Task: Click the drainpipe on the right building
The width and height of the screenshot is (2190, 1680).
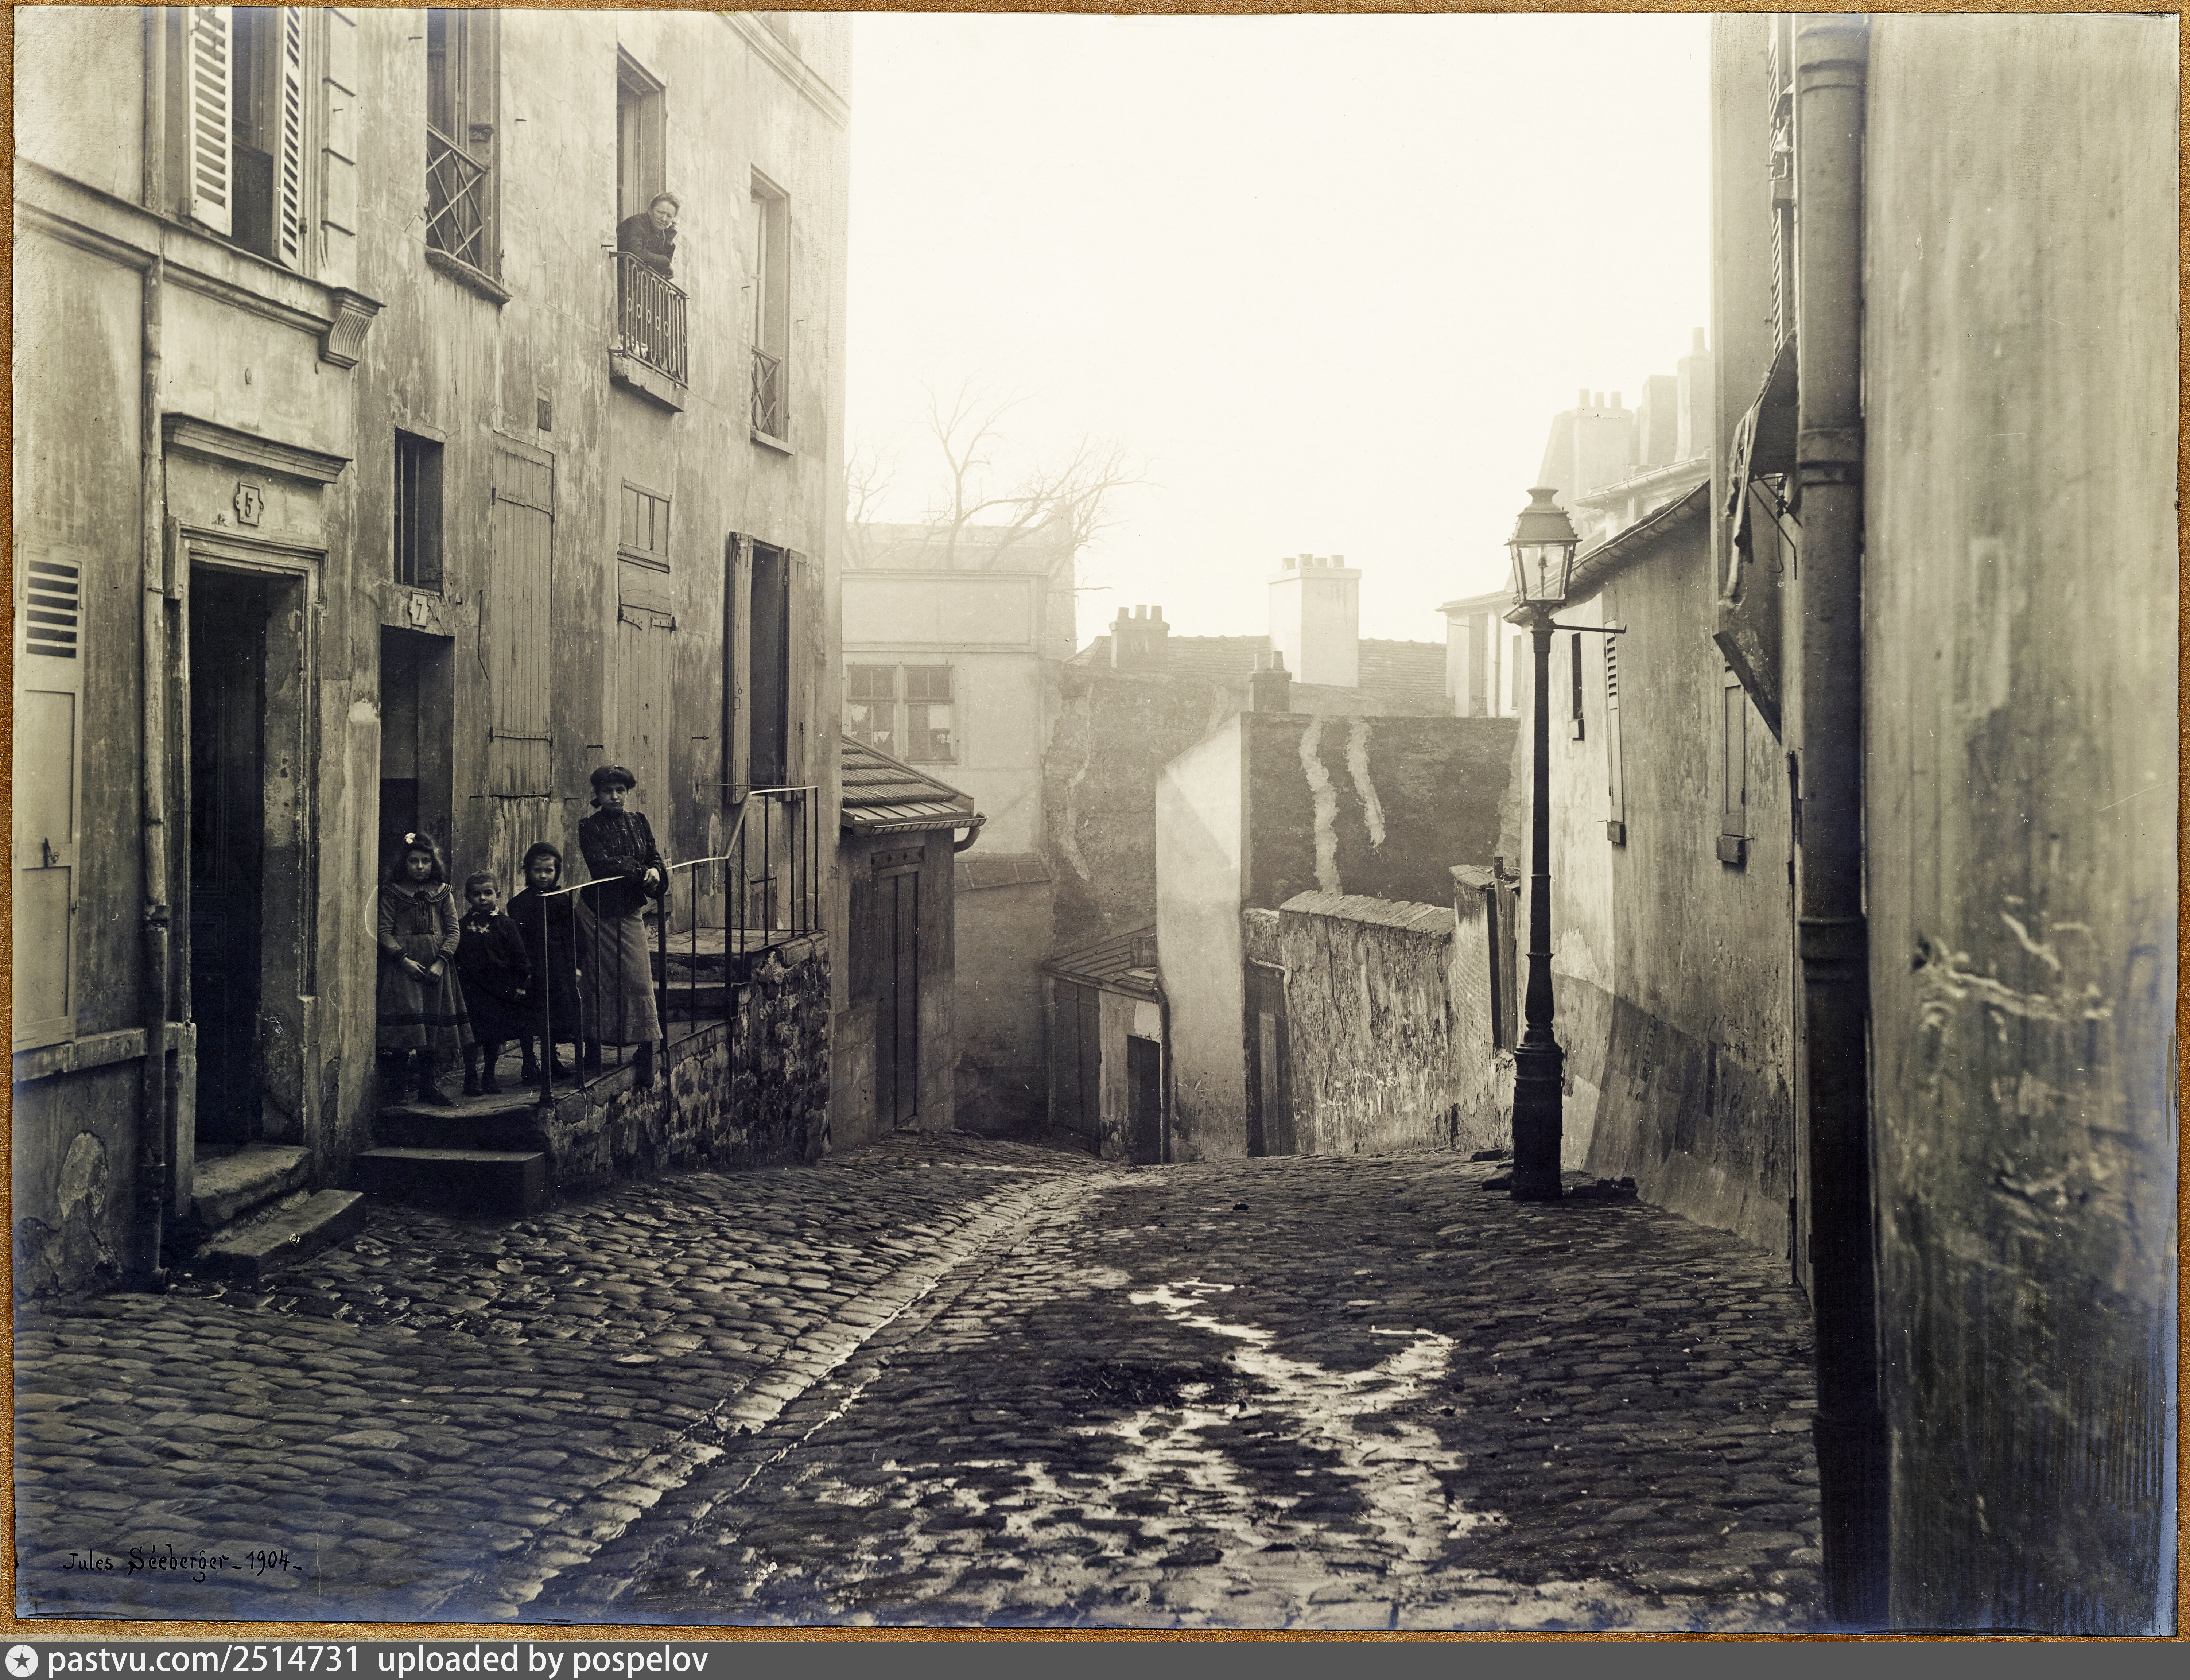Action: click(x=1832, y=700)
